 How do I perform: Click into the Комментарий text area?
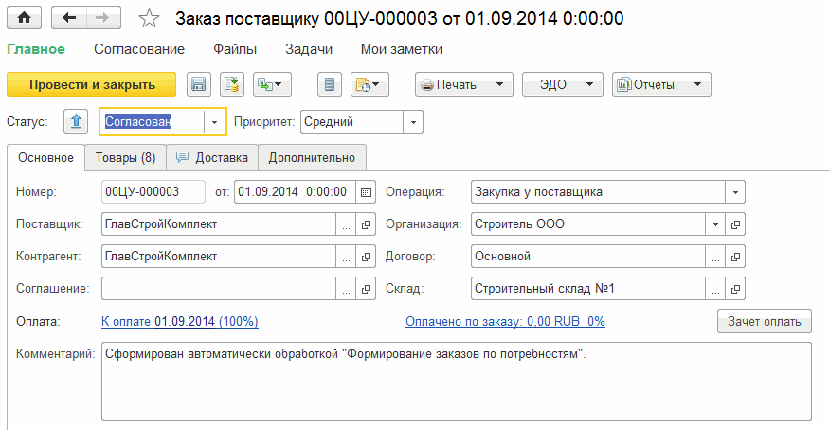(x=456, y=382)
